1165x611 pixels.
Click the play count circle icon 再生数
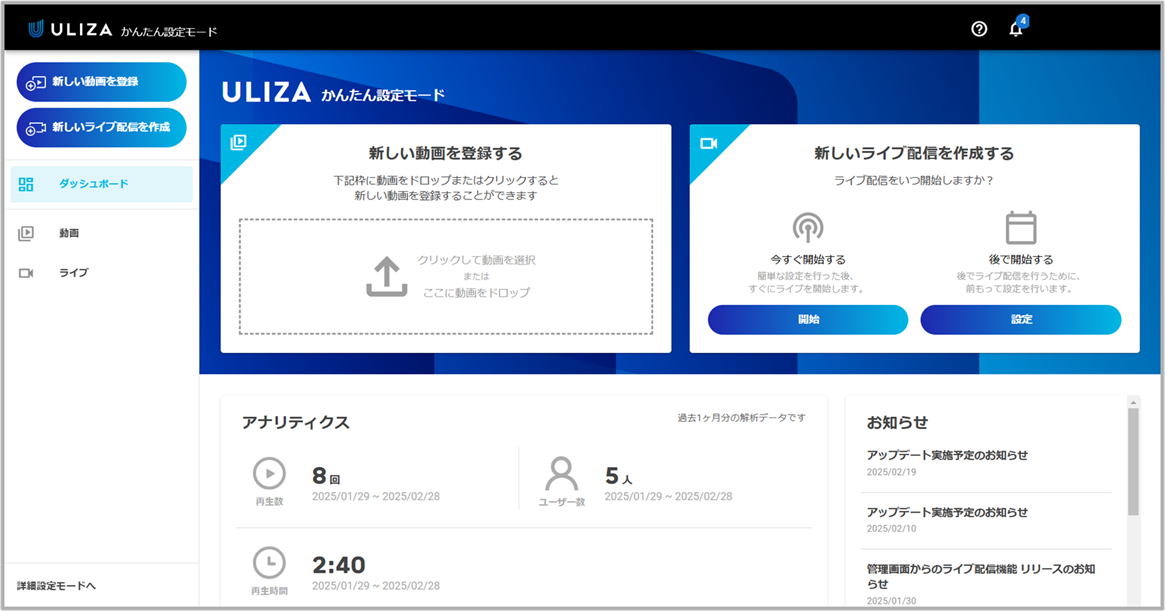coord(269,473)
